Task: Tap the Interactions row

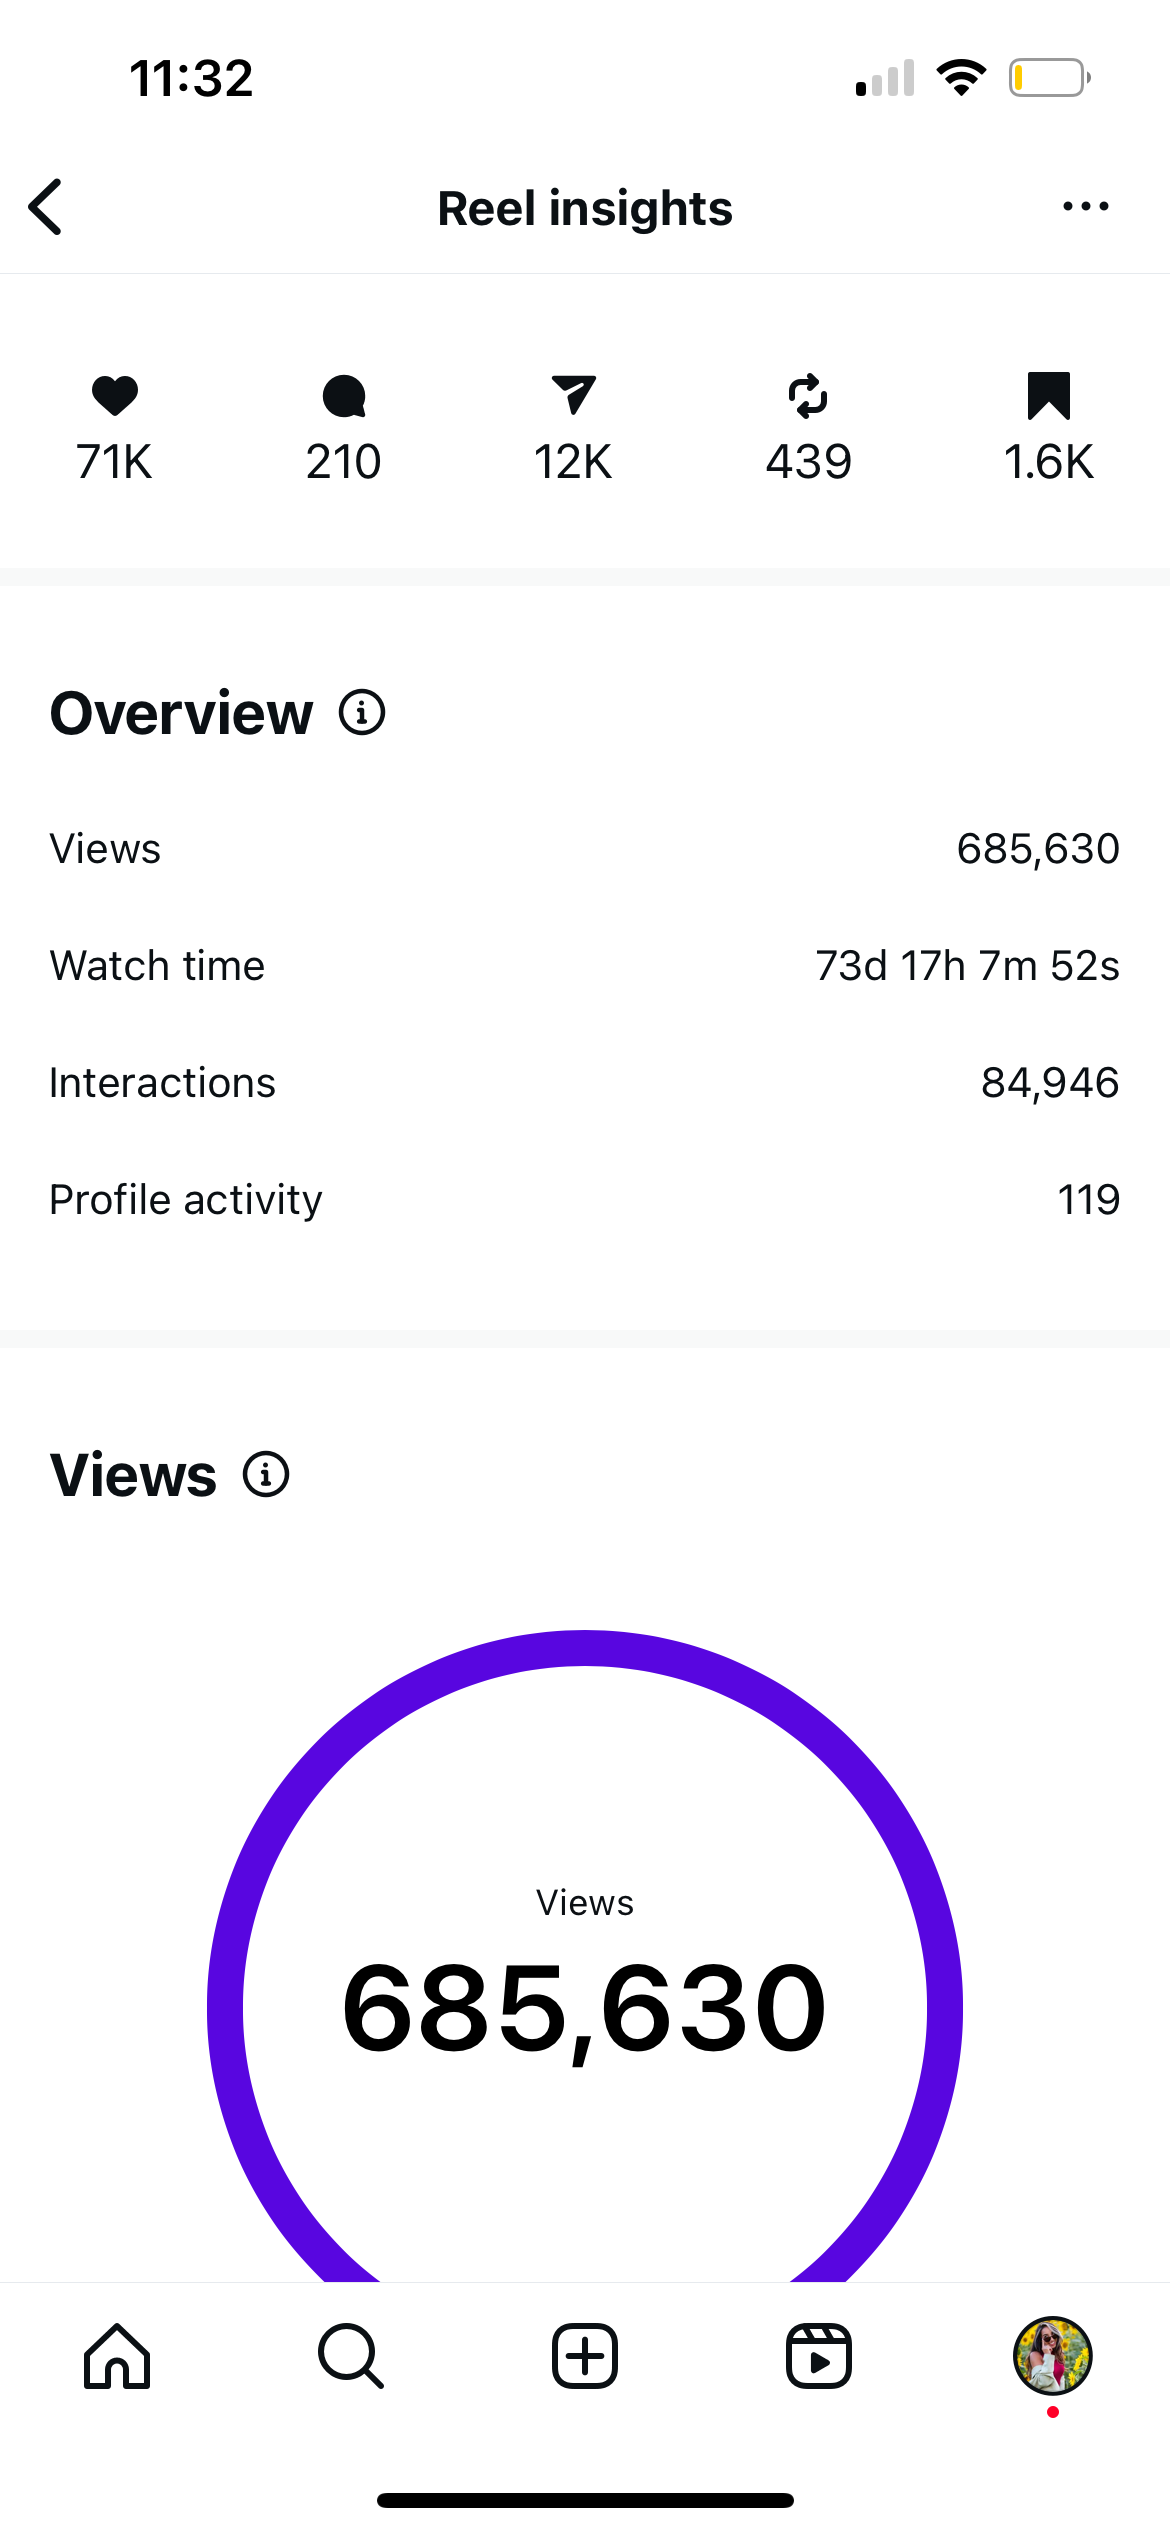Action: click(x=585, y=1083)
